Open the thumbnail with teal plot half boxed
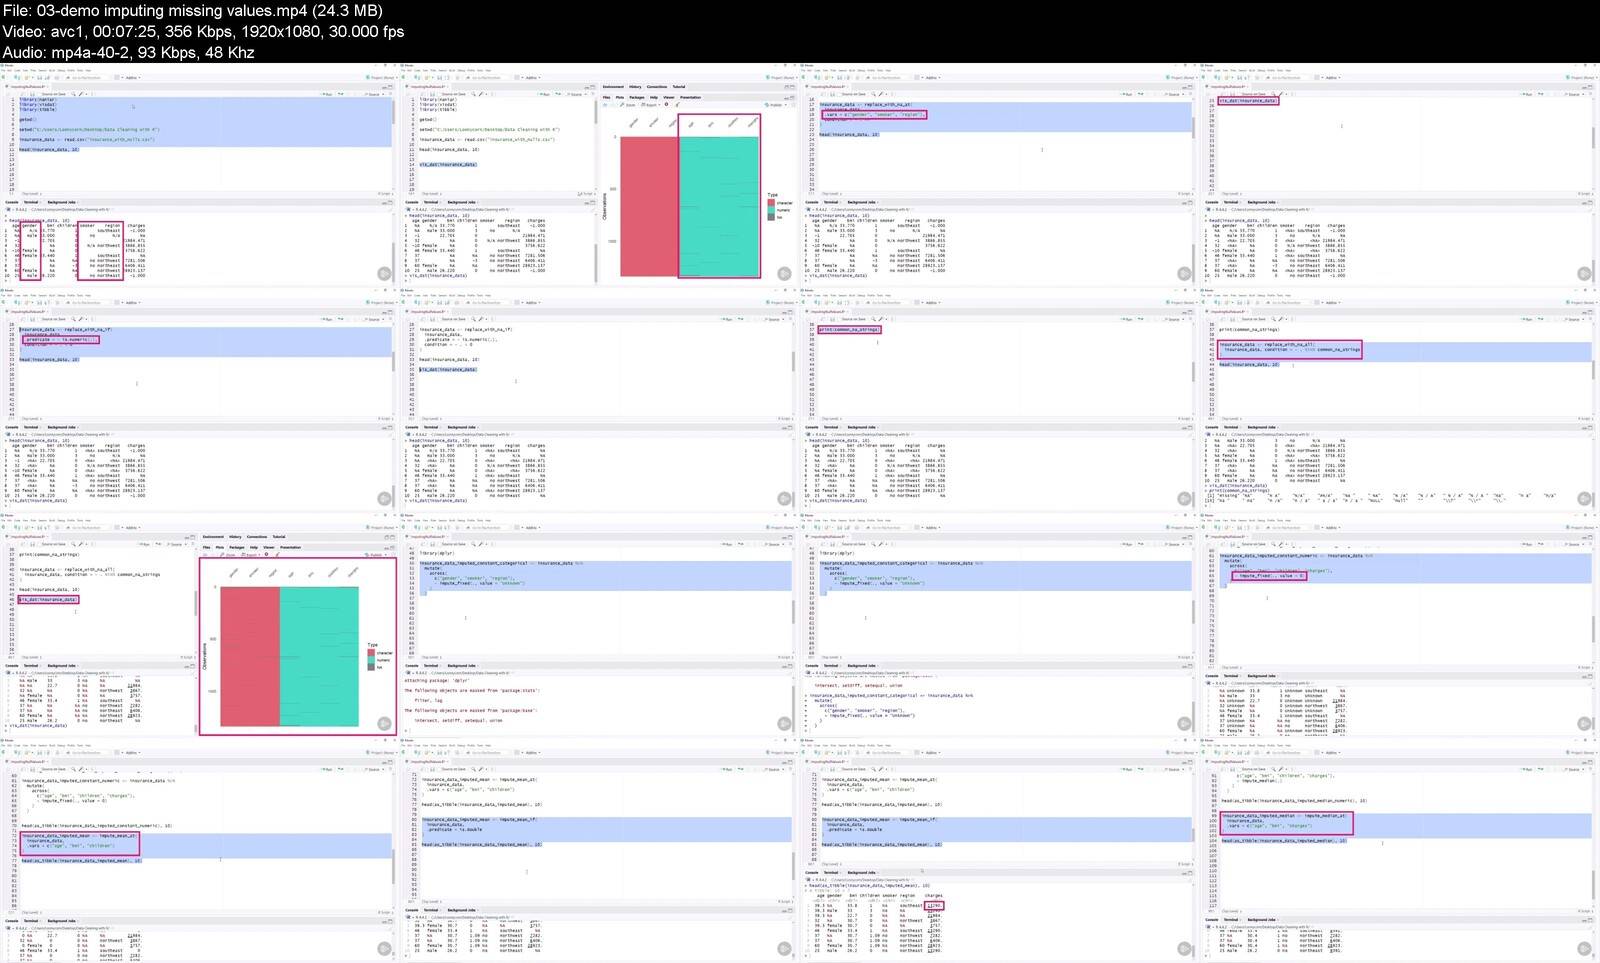 click(x=600, y=173)
